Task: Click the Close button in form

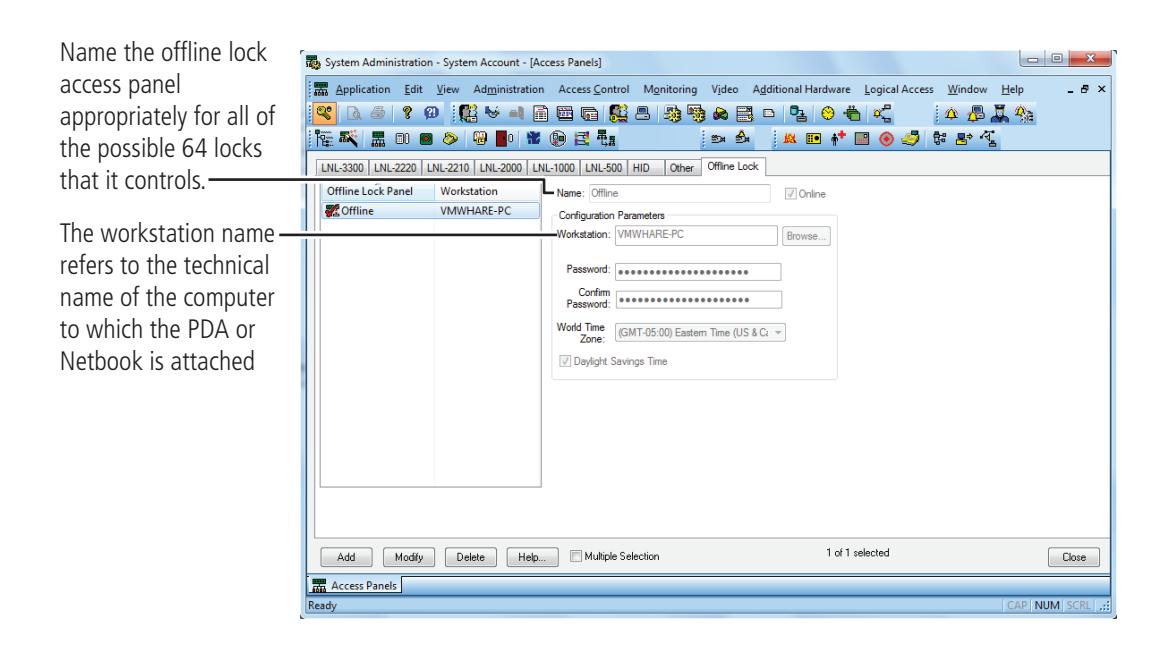Action: [1074, 557]
